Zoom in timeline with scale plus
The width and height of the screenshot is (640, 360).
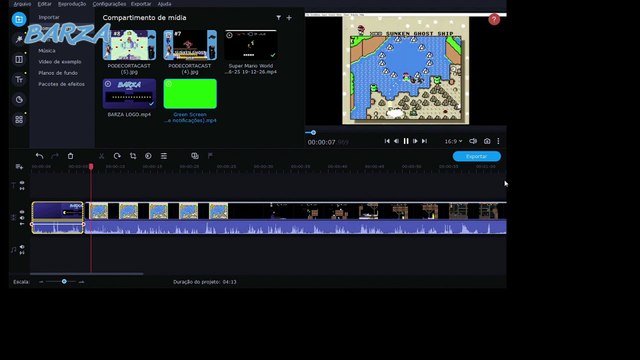click(x=81, y=282)
